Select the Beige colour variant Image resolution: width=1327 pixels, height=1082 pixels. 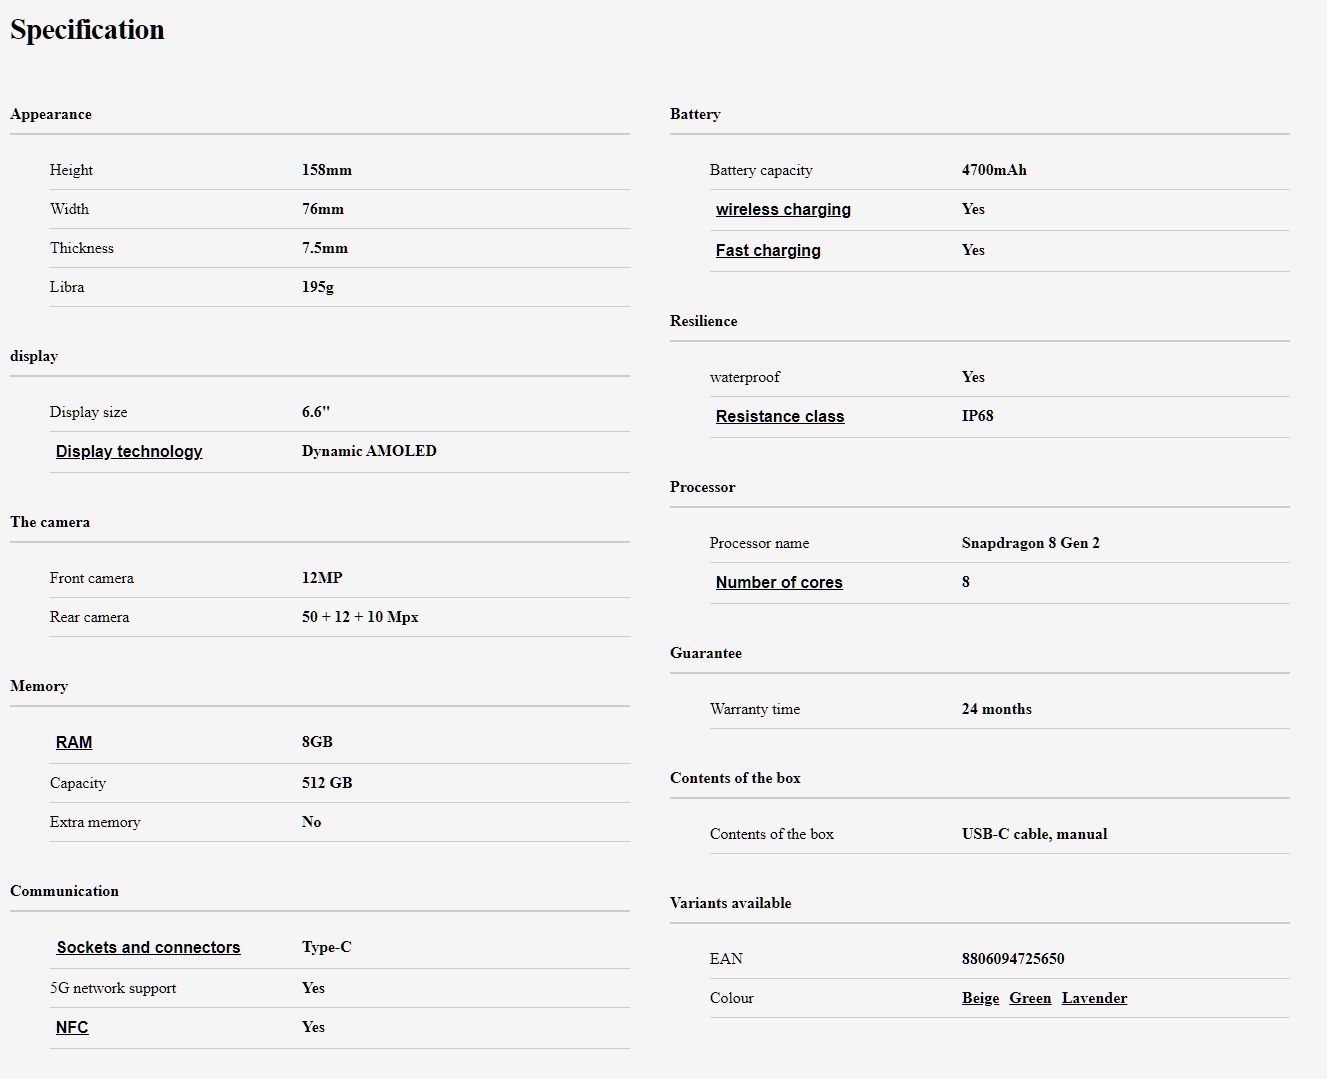tap(980, 998)
